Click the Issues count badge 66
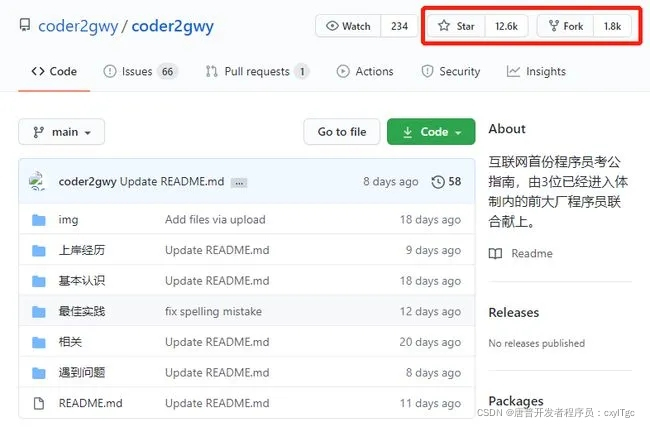650x427 pixels. 167,72
